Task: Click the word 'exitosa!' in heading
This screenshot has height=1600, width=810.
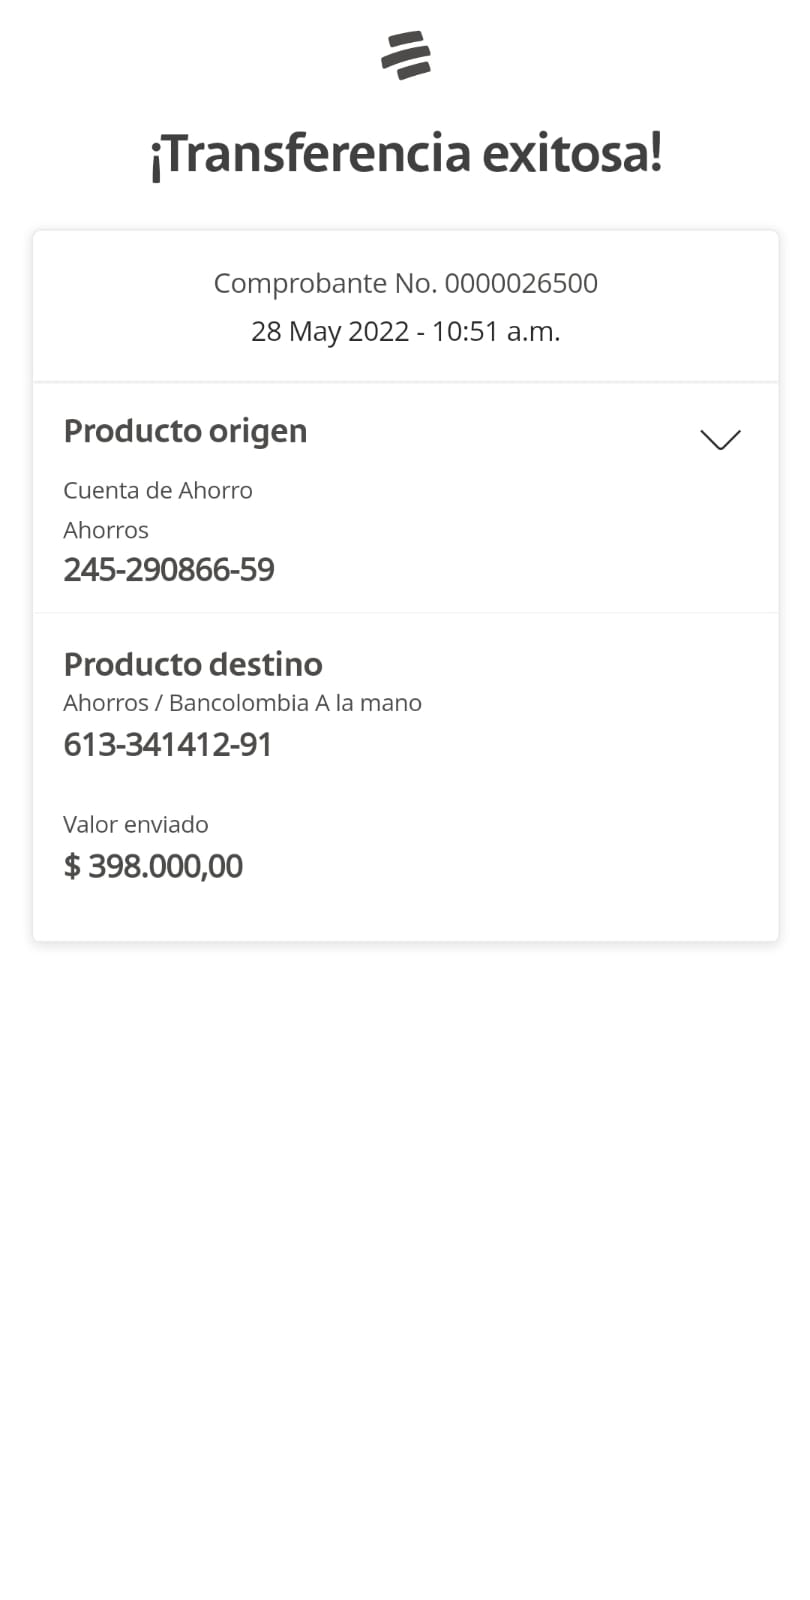Action: click(572, 155)
